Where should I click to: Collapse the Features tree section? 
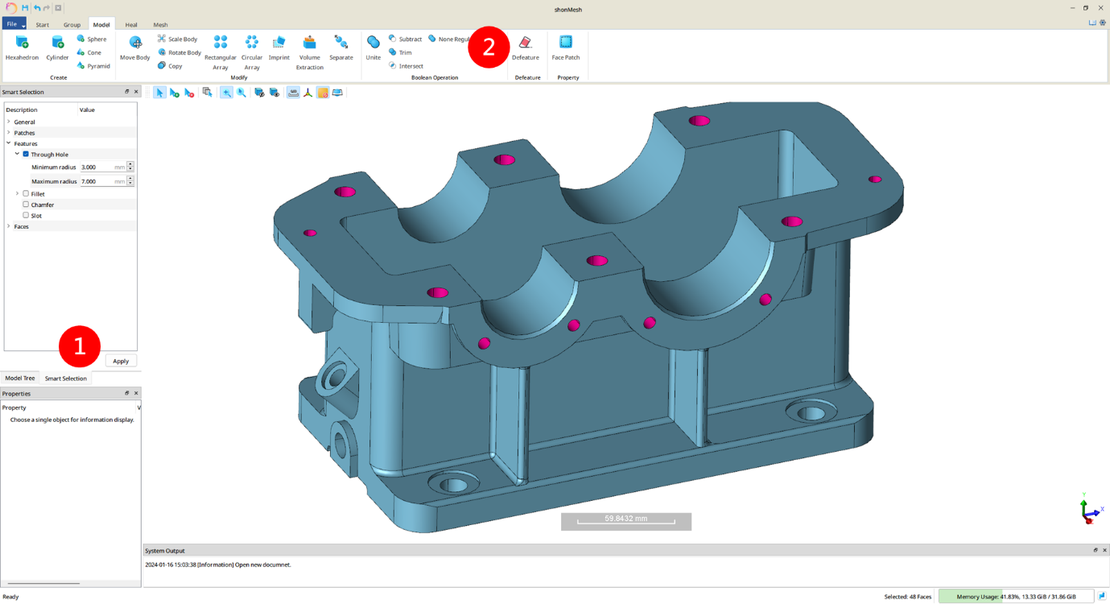click(x=9, y=144)
